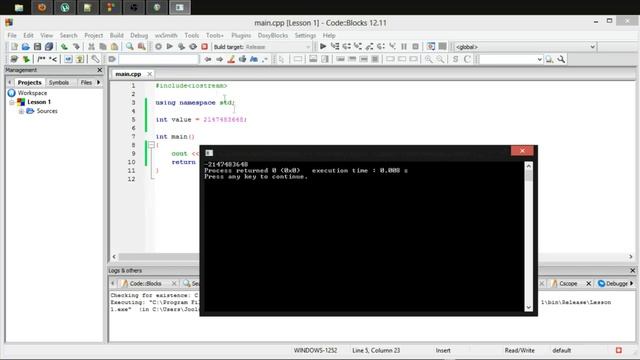Show more Management tabs with right arrow
Screen dimensions: 640x360
[98, 82]
